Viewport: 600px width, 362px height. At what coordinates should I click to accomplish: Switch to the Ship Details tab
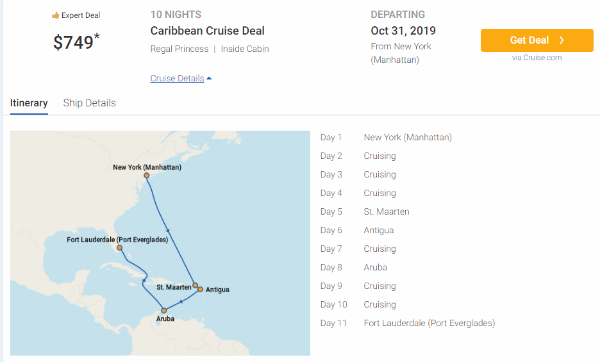pyautogui.click(x=90, y=103)
